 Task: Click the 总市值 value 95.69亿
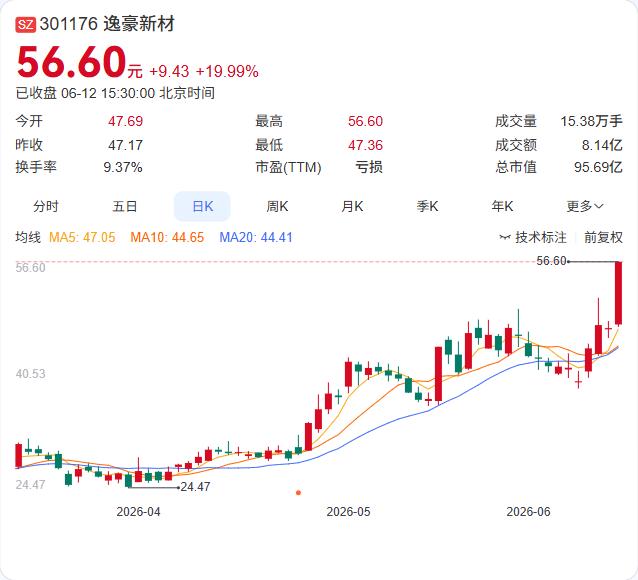(x=598, y=167)
